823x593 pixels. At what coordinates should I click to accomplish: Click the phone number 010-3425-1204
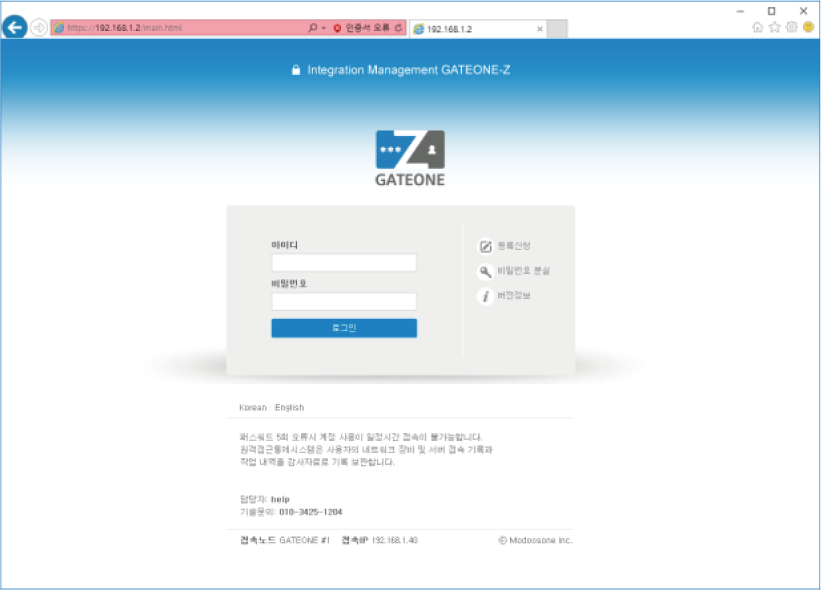pos(311,513)
